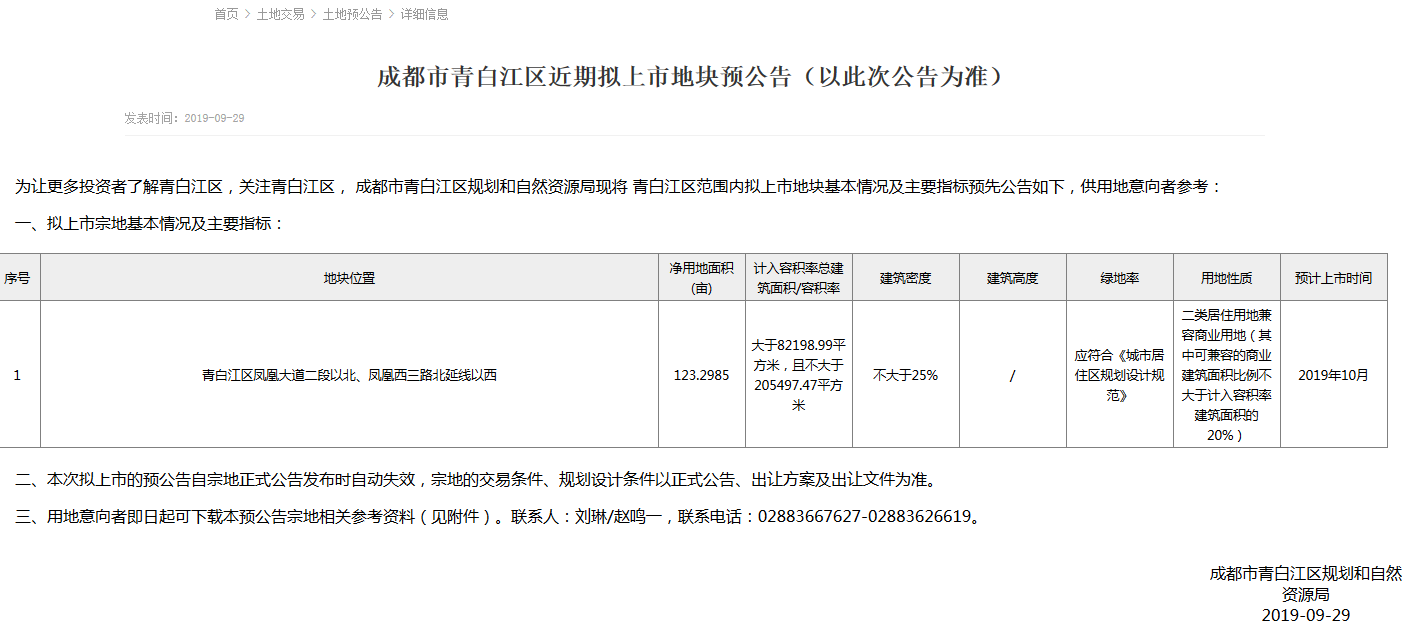Click the cell 青白江区凤凰大道二段以北、凤凰西三路北延线以西
This screenshot has height=629, width=1406.
349,375
